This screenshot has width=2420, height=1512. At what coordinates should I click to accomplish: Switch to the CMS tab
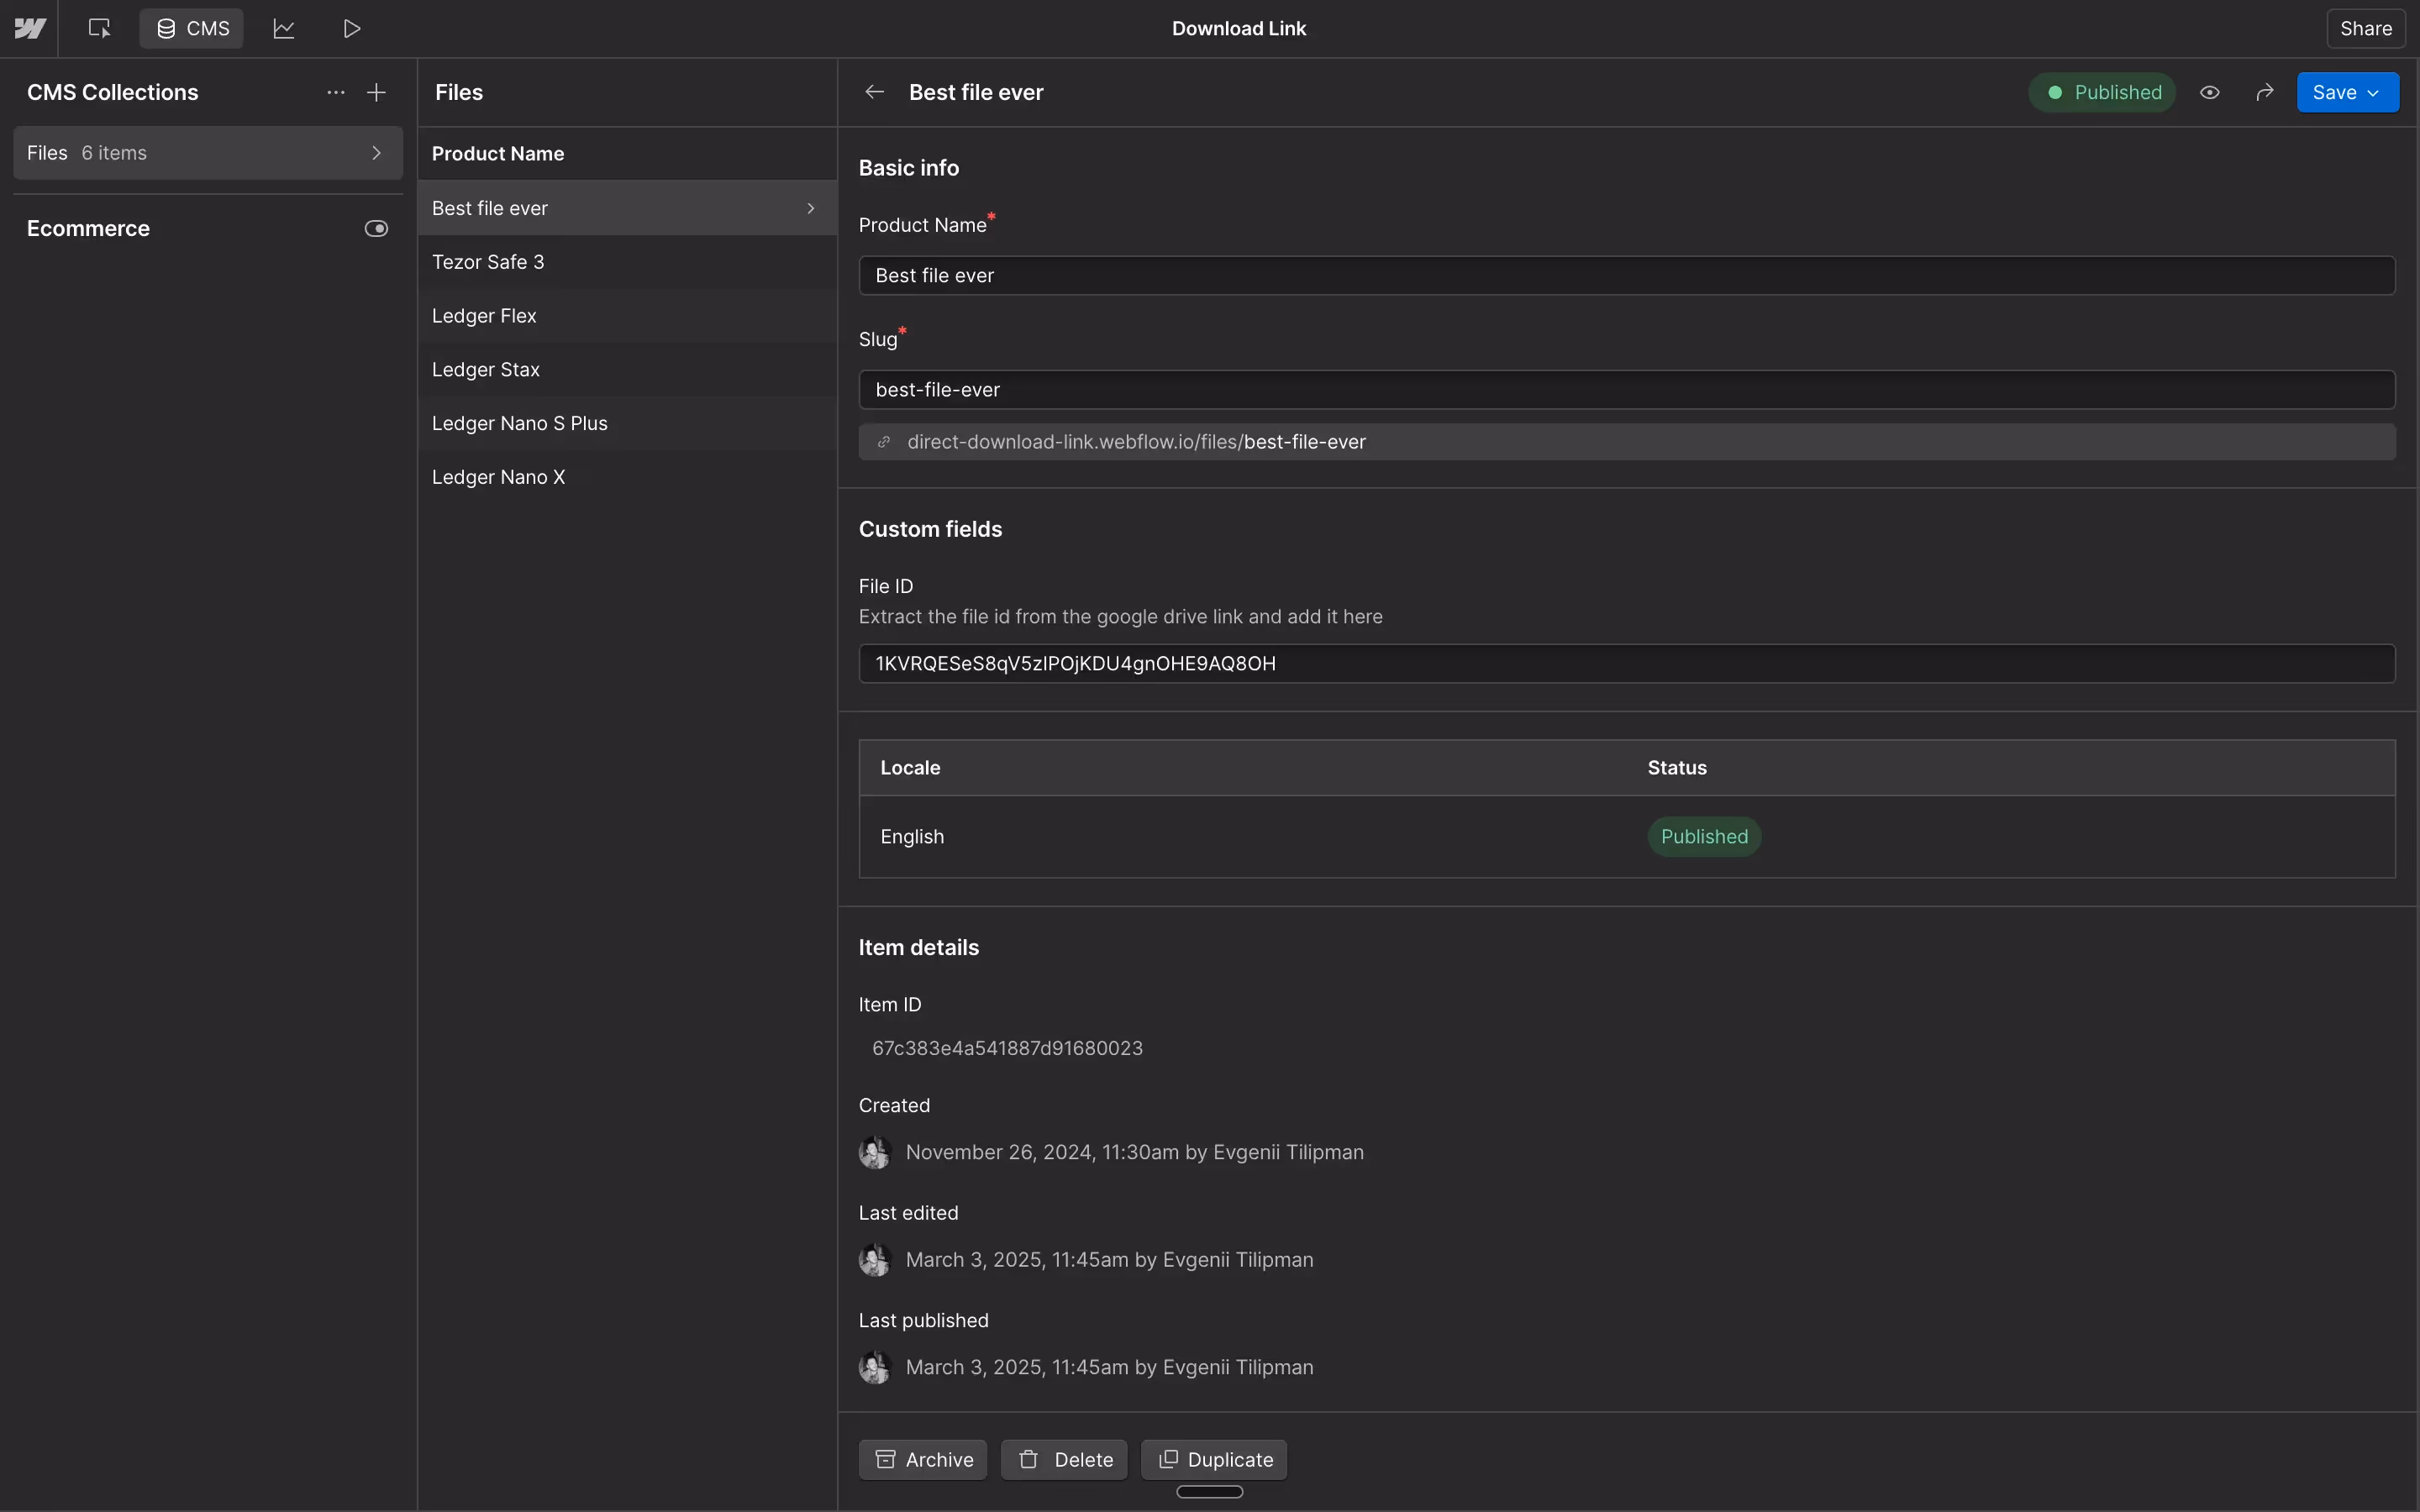click(x=192, y=28)
